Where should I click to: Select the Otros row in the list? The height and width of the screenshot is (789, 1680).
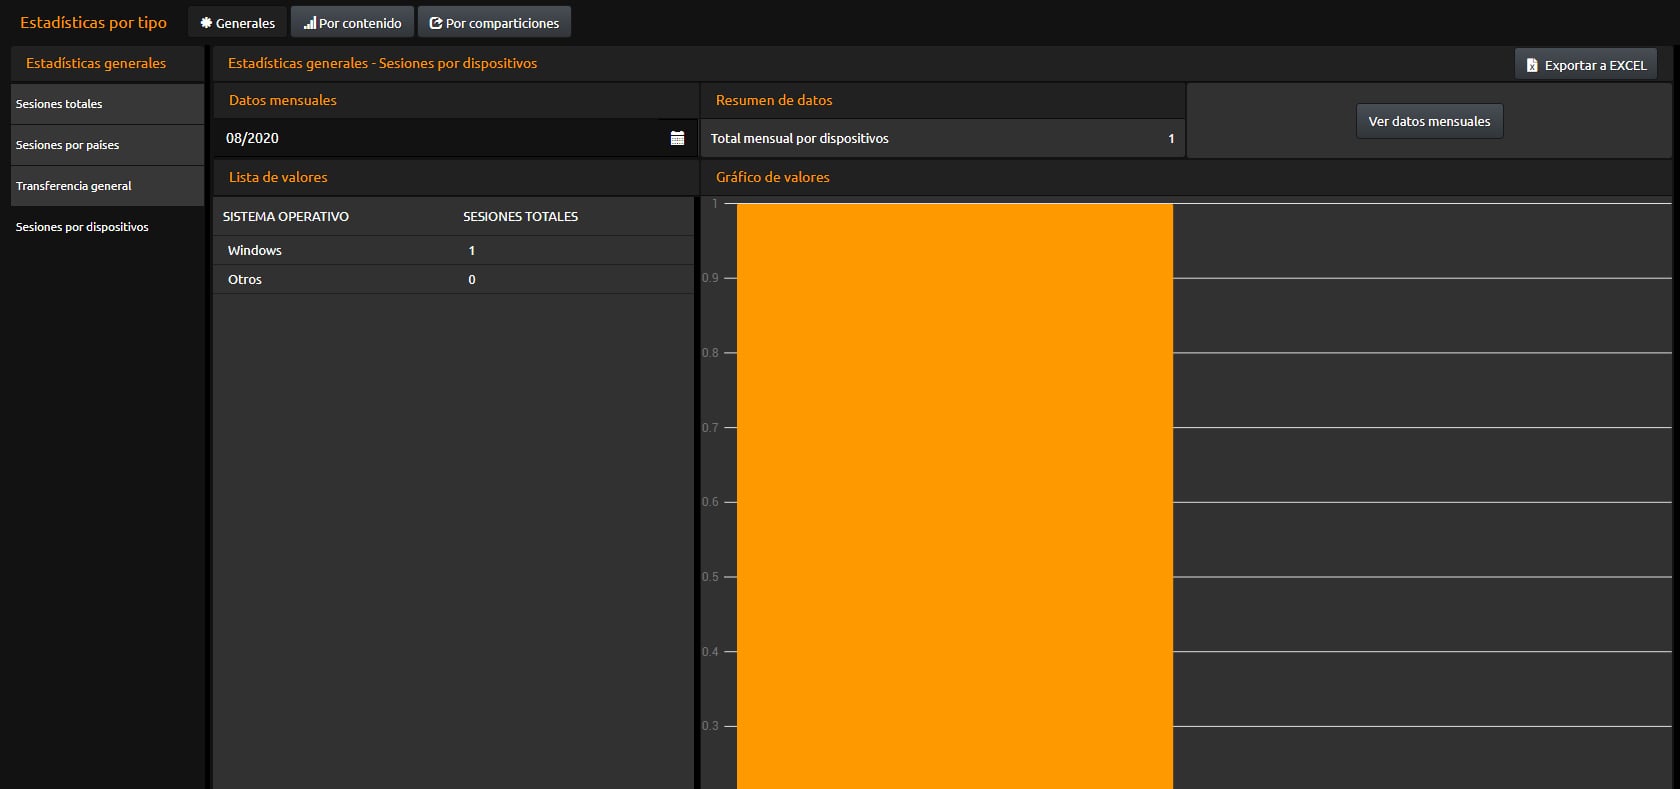[453, 279]
